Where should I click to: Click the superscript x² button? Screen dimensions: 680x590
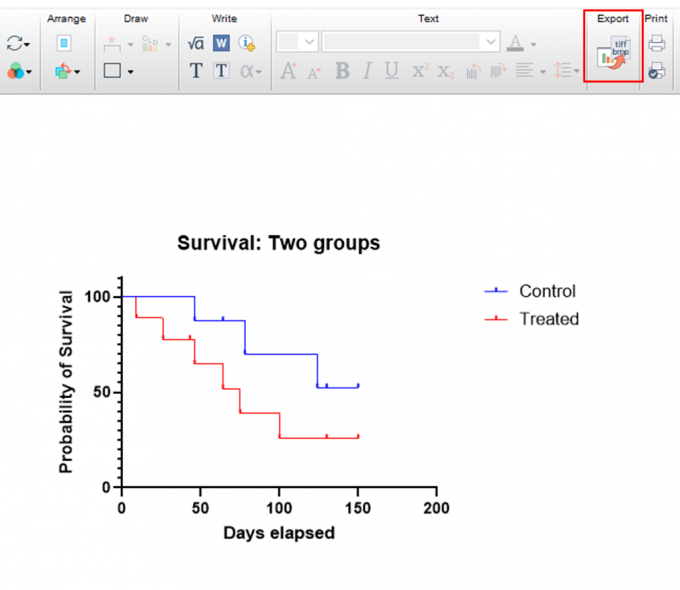click(420, 71)
